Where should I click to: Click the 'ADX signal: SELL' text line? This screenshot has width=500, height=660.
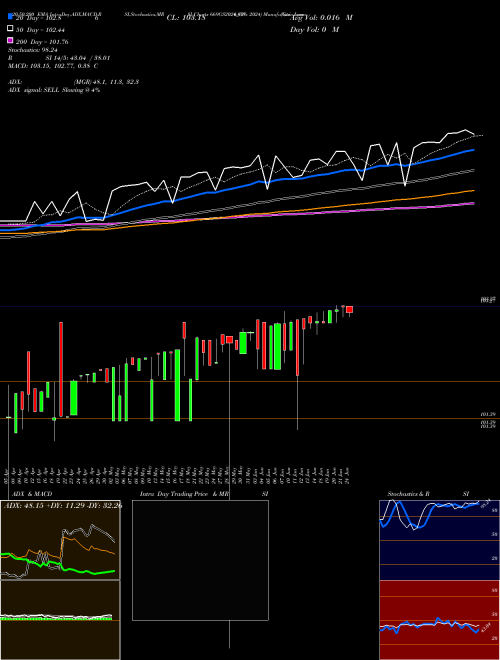(54, 90)
